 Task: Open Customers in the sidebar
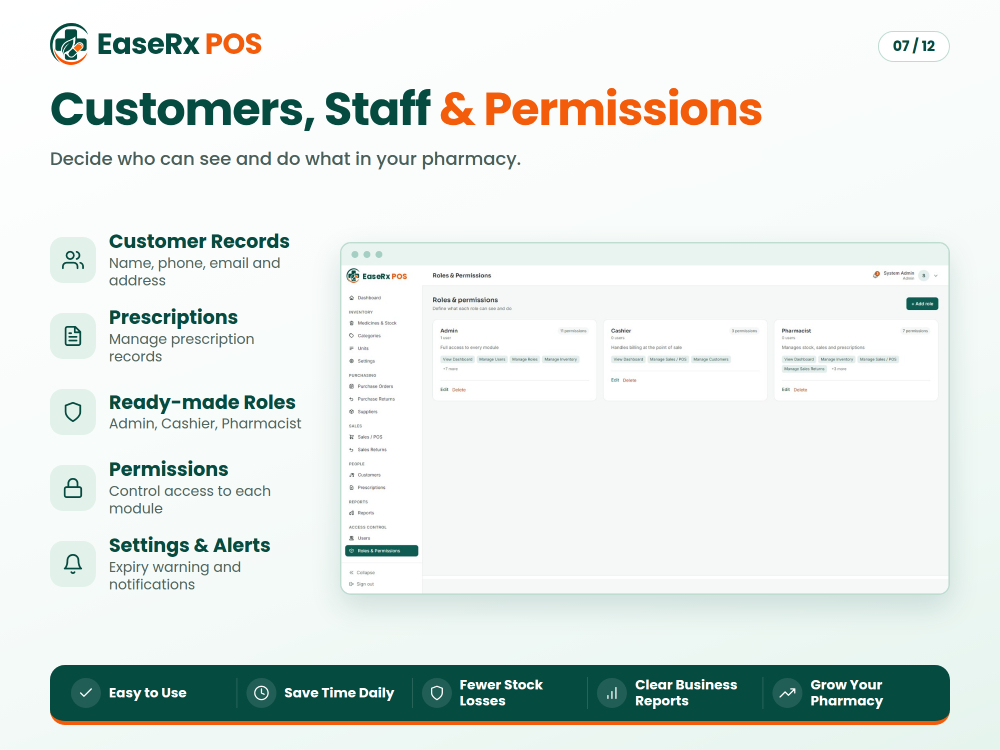(x=365, y=475)
